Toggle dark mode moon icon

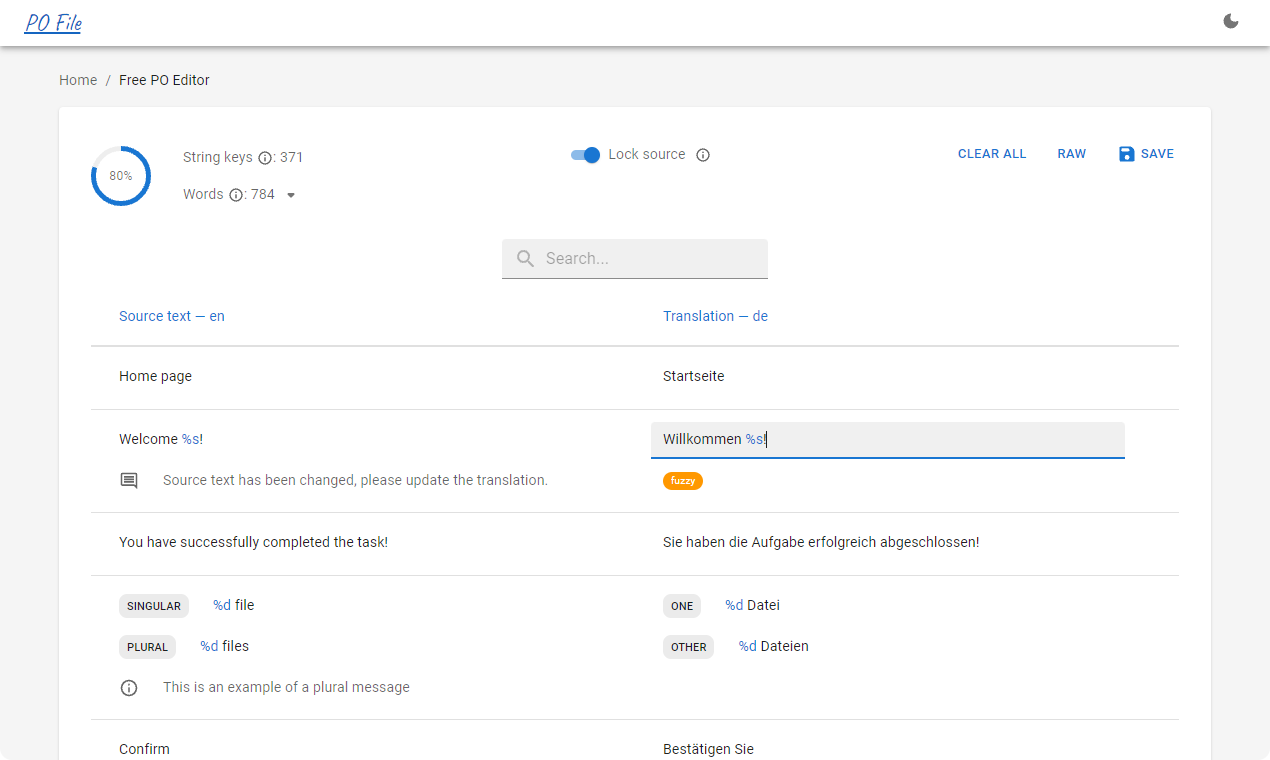[1231, 21]
